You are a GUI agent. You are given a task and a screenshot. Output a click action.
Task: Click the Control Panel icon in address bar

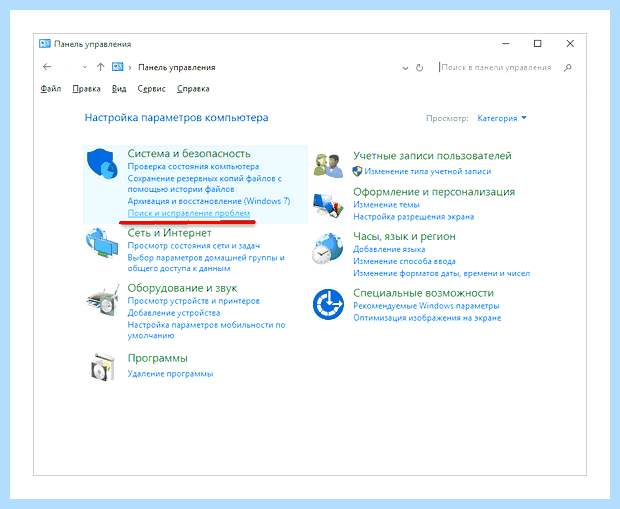117,67
